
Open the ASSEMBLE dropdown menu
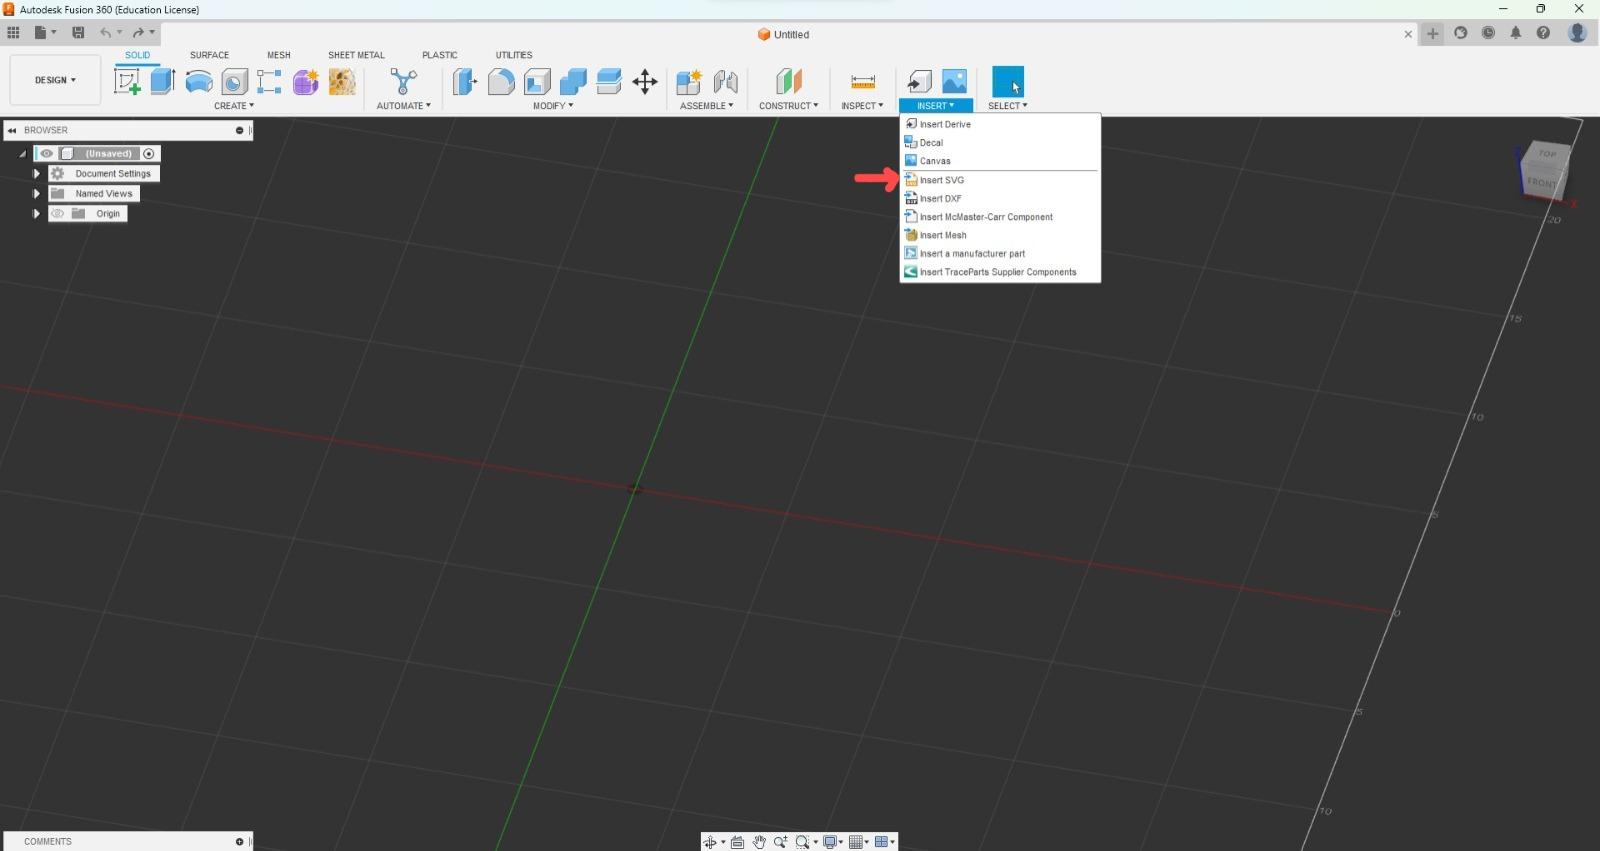click(x=707, y=106)
